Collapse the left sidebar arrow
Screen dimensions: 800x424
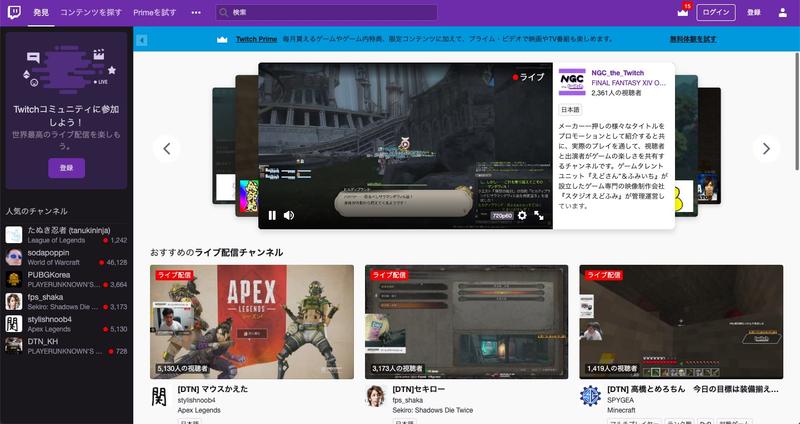(x=142, y=40)
